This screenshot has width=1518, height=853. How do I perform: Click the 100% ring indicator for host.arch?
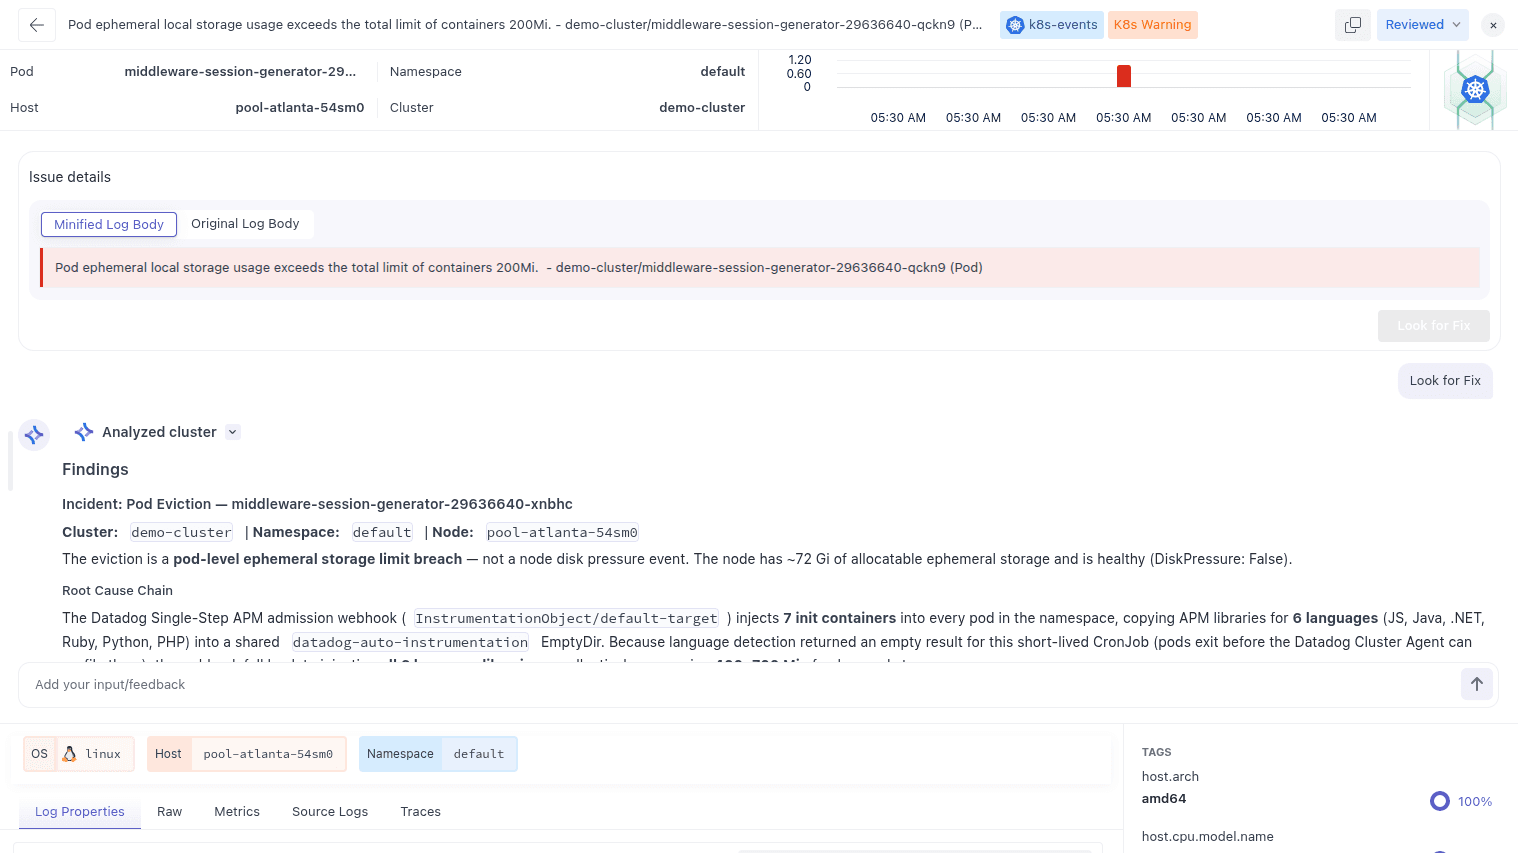(1440, 801)
